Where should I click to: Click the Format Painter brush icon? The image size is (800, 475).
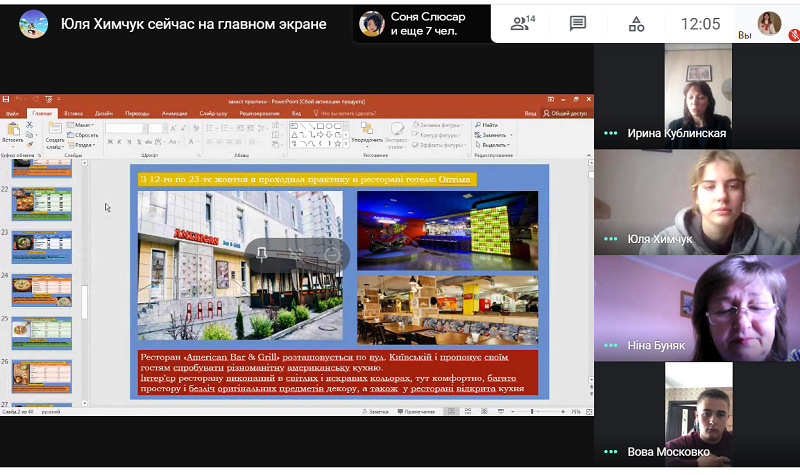click(29, 145)
